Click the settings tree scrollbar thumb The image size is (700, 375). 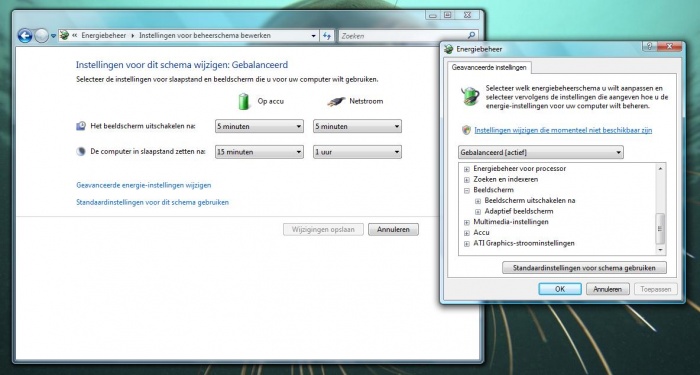coord(660,229)
